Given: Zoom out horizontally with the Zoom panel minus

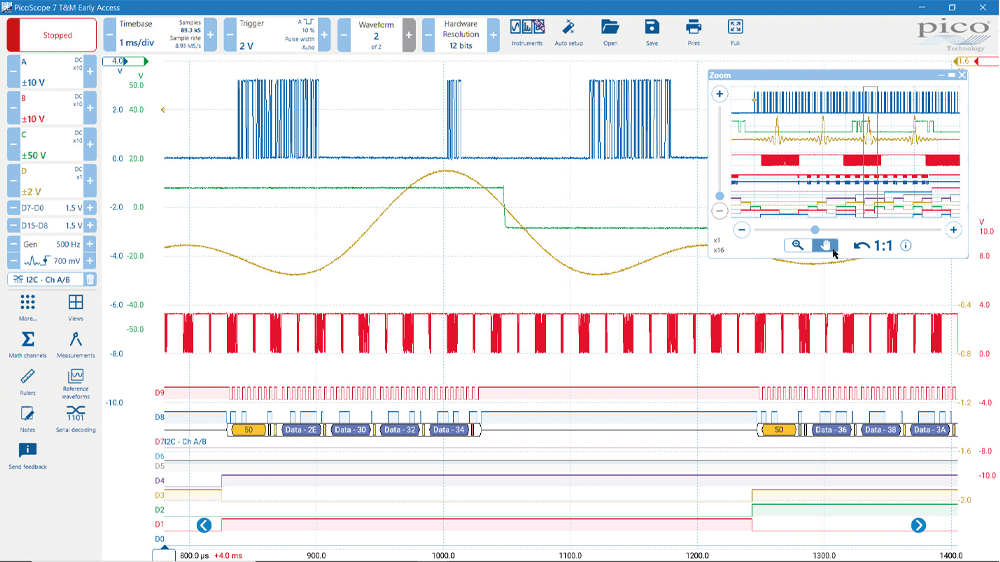Looking at the screenshot, I should point(741,230).
